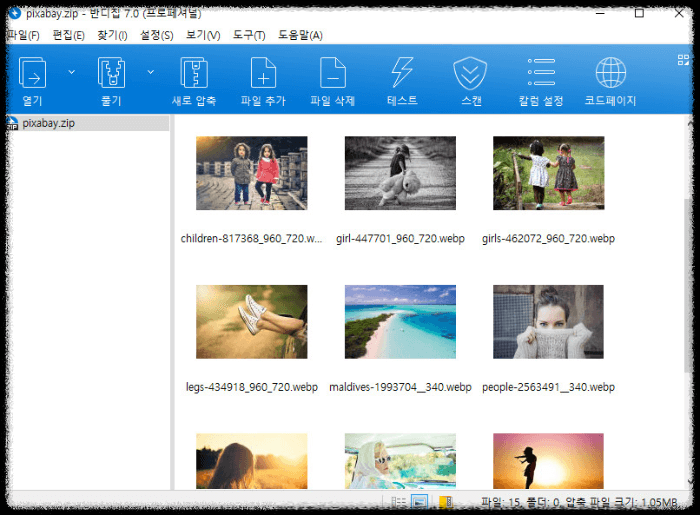The image size is (700, 515).
Task: Select the woman in car thumbnail
Action: click(400, 461)
